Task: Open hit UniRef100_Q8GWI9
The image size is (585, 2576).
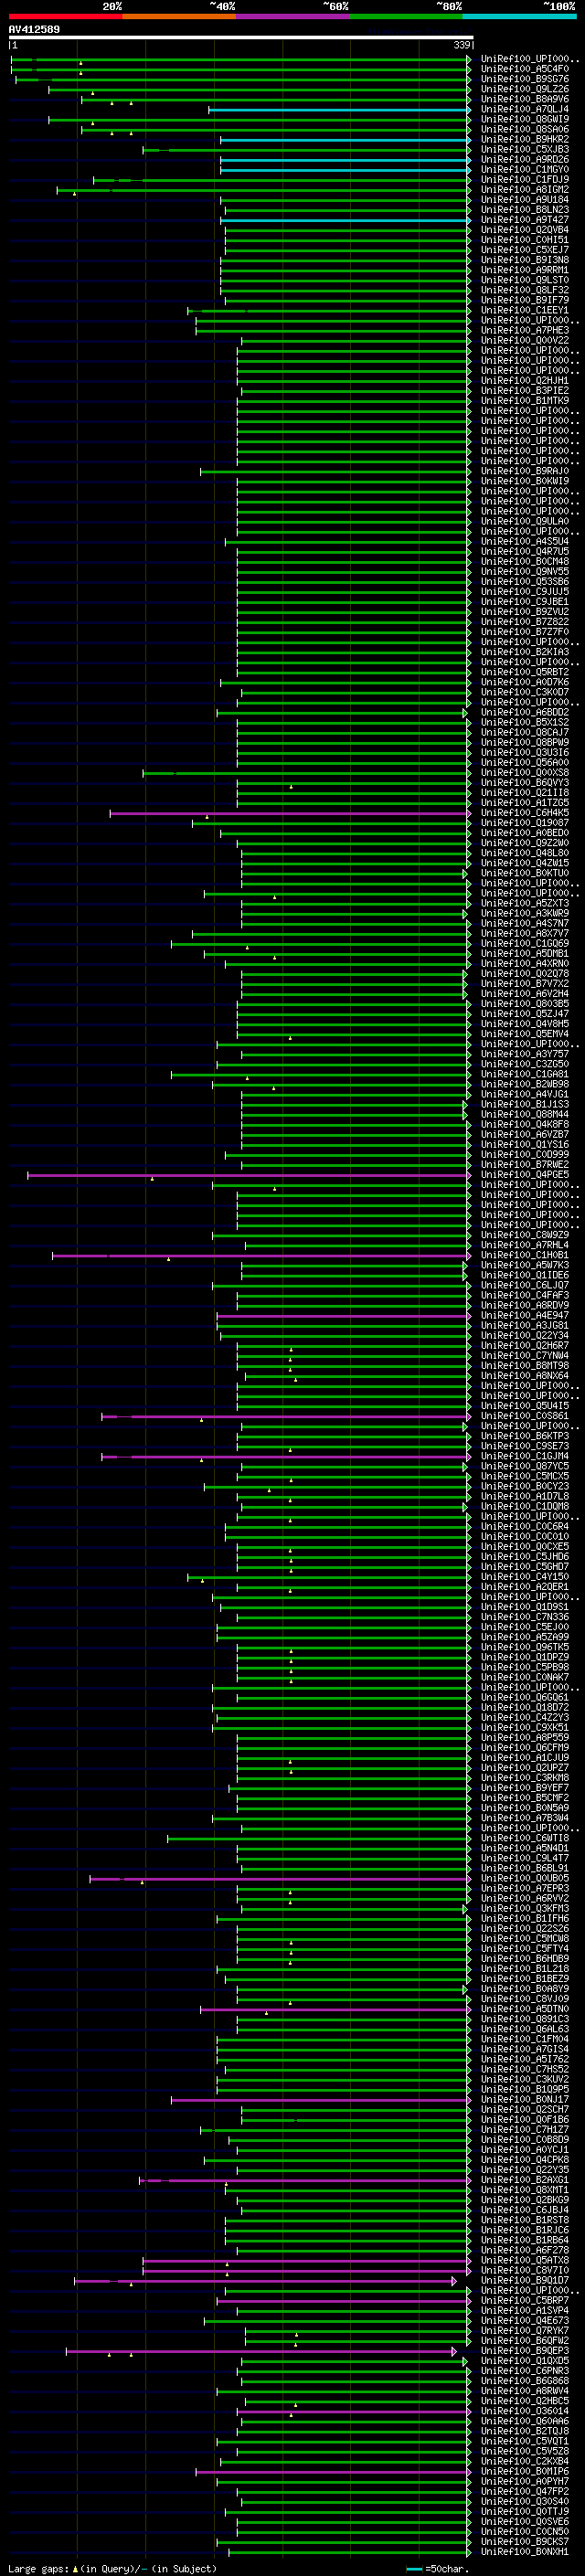Action: pyautogui.click(x=524, y=120)
